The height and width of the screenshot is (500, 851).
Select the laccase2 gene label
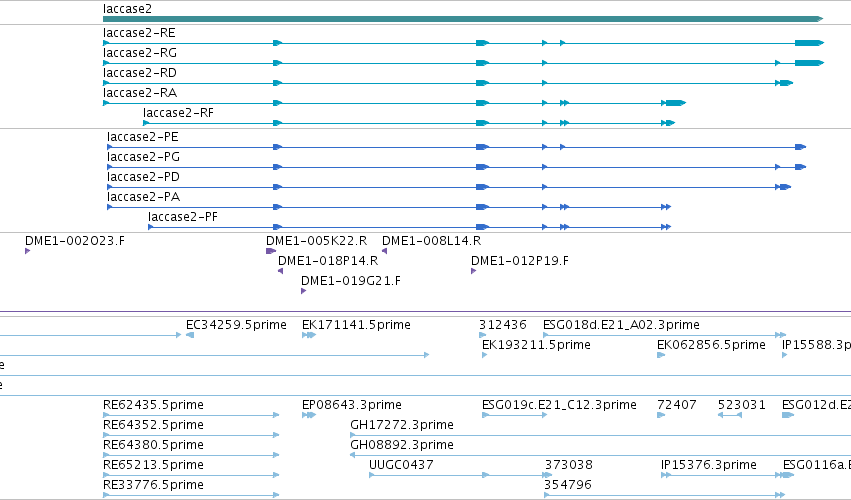(x=127, y=9)
